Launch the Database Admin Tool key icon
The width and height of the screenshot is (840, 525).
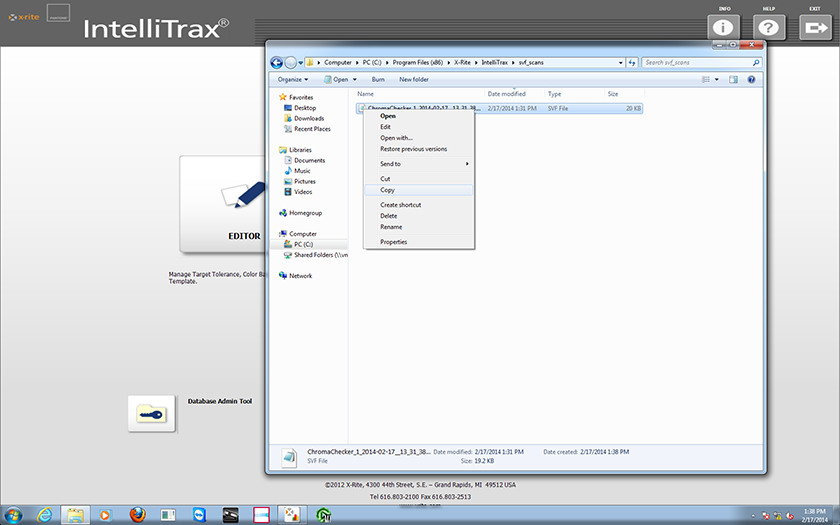pyautogui.click(x=152, y=414)
